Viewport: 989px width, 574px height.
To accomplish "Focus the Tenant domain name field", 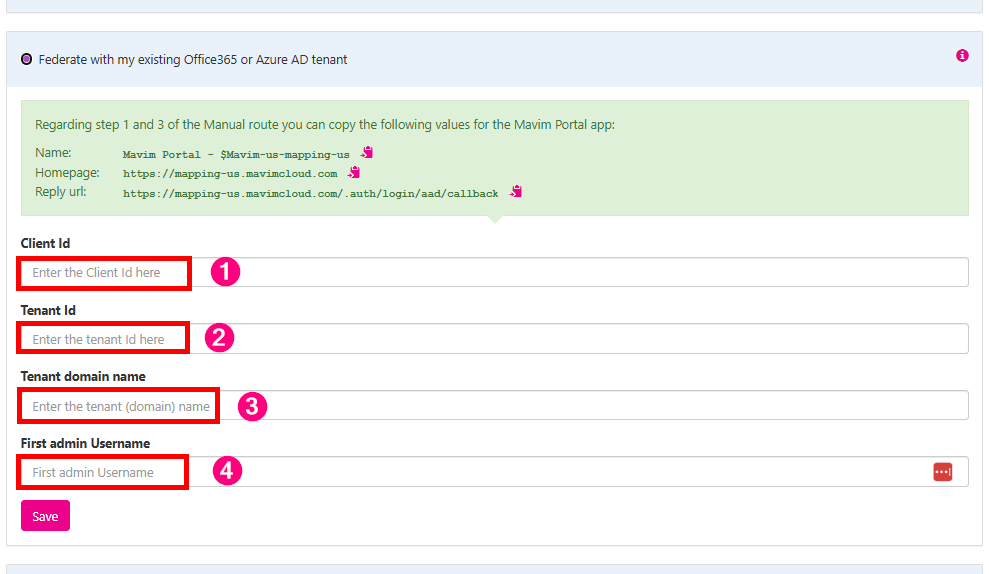I will point(600,406).
